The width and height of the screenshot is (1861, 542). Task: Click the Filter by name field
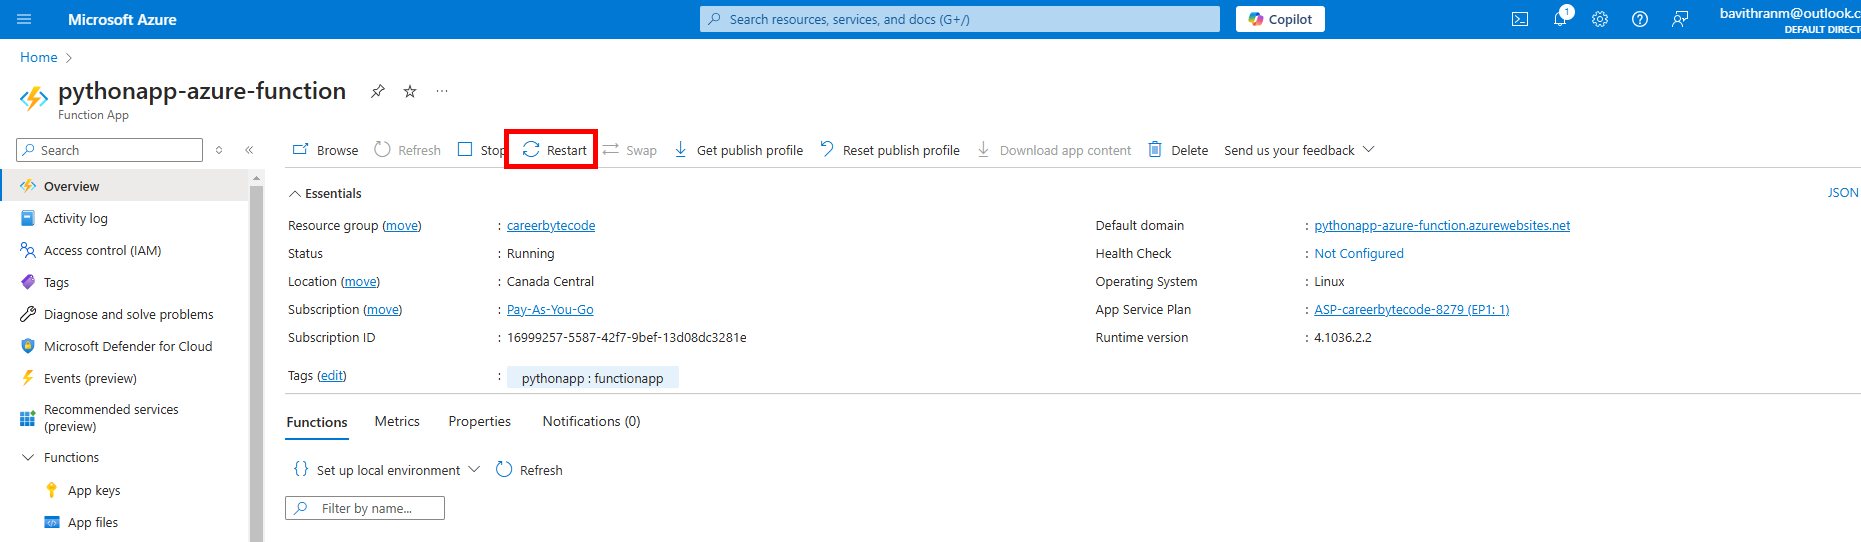click(365, 508)
